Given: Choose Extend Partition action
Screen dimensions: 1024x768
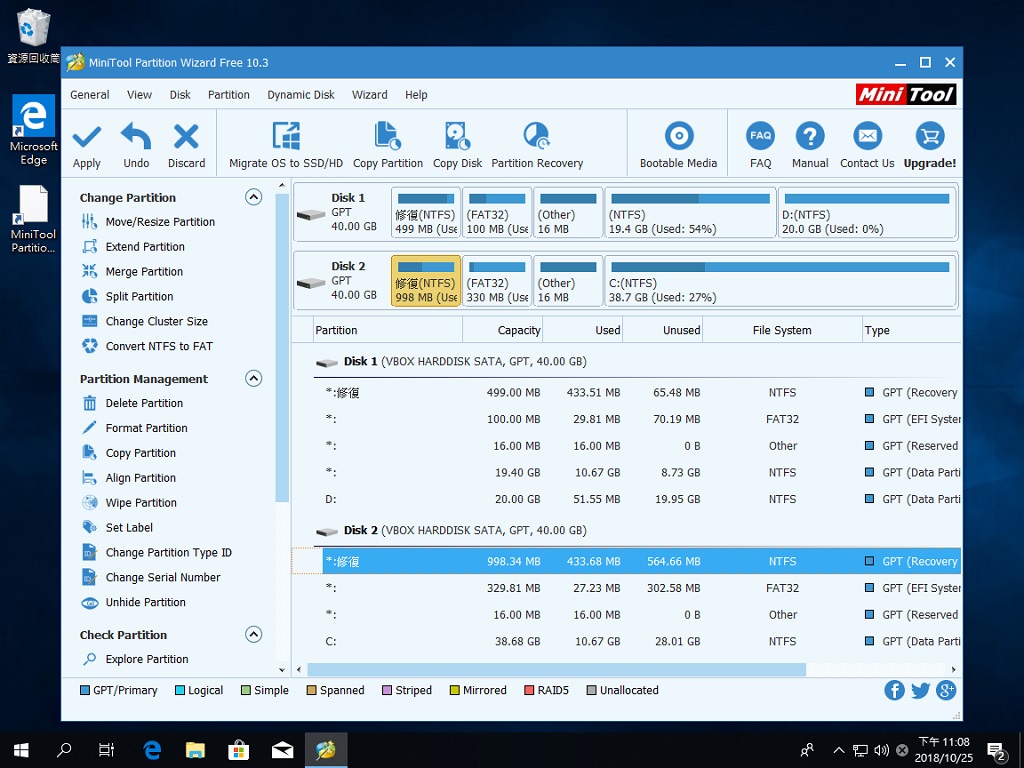Looking at the screenshot, I should coord(145,247).
